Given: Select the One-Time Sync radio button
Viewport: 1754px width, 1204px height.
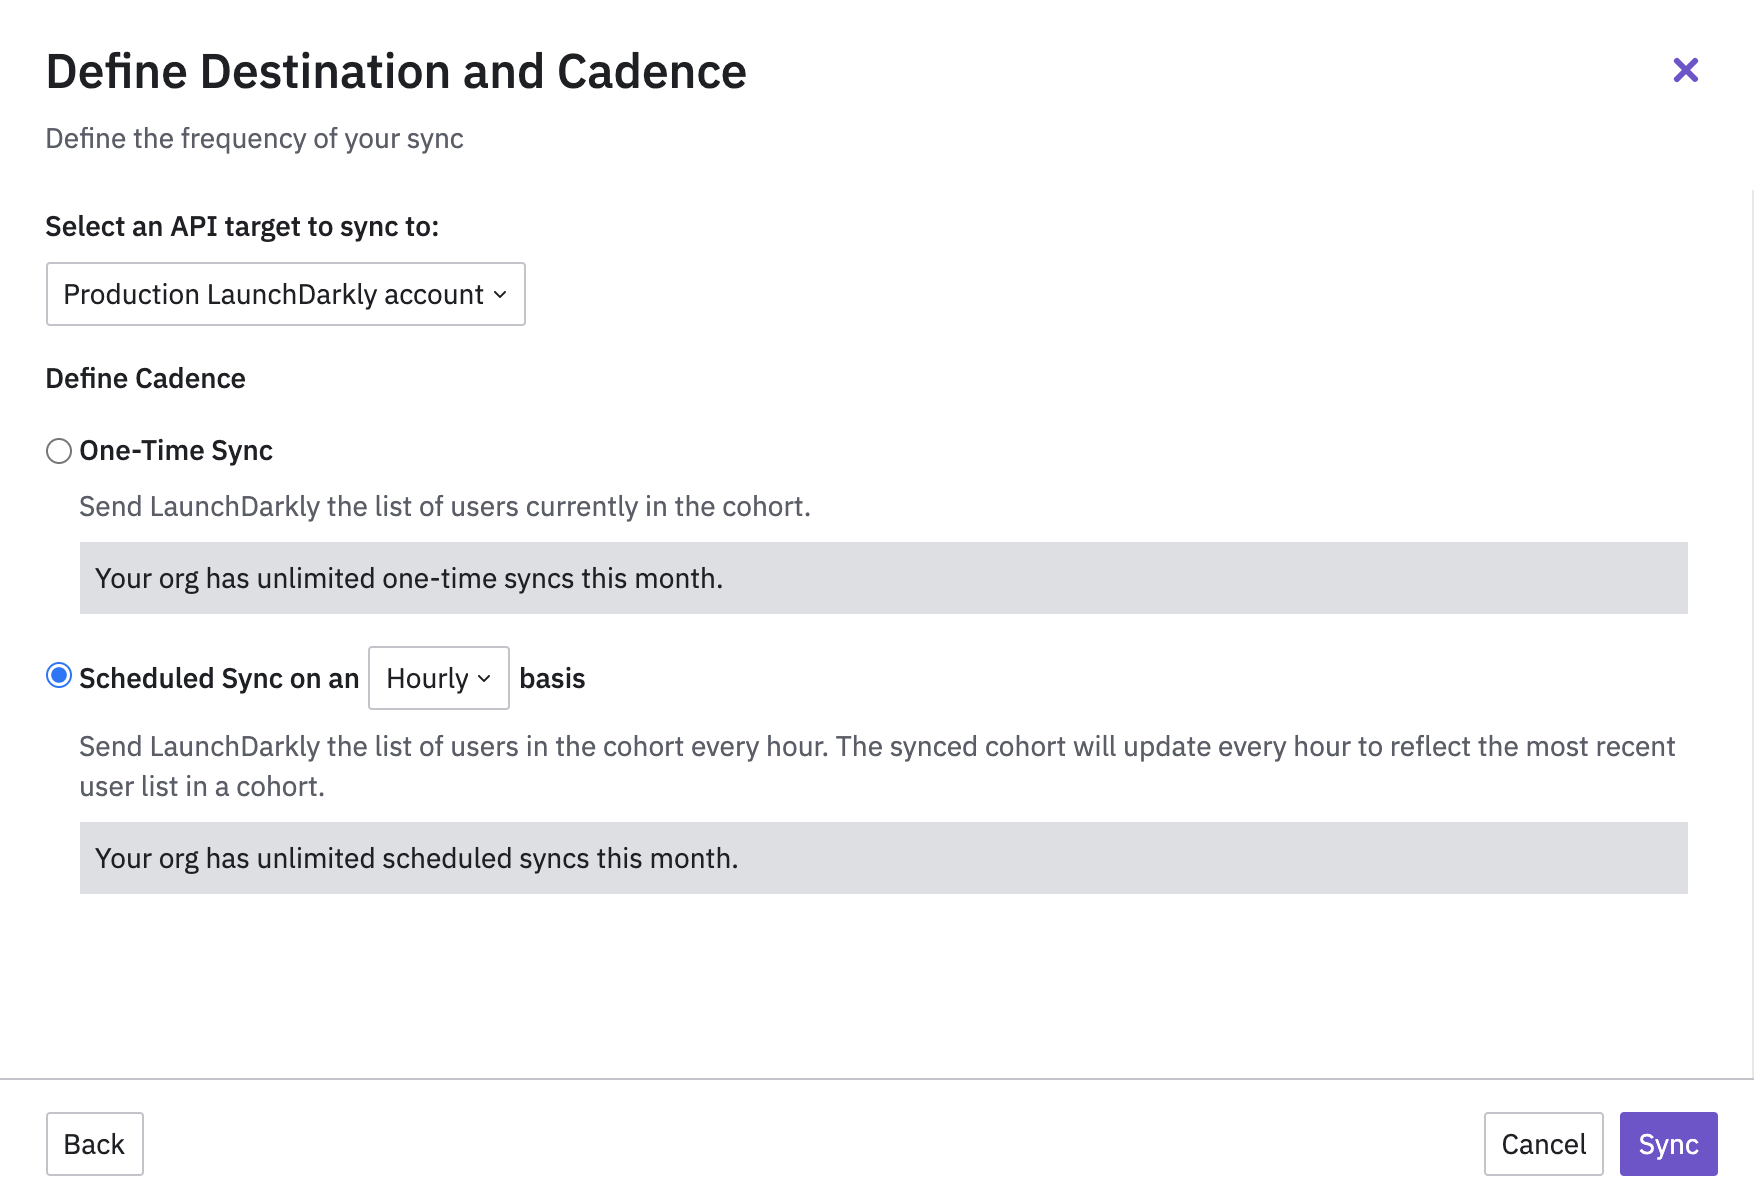Looking at the screenshot, I should (59, 451).
